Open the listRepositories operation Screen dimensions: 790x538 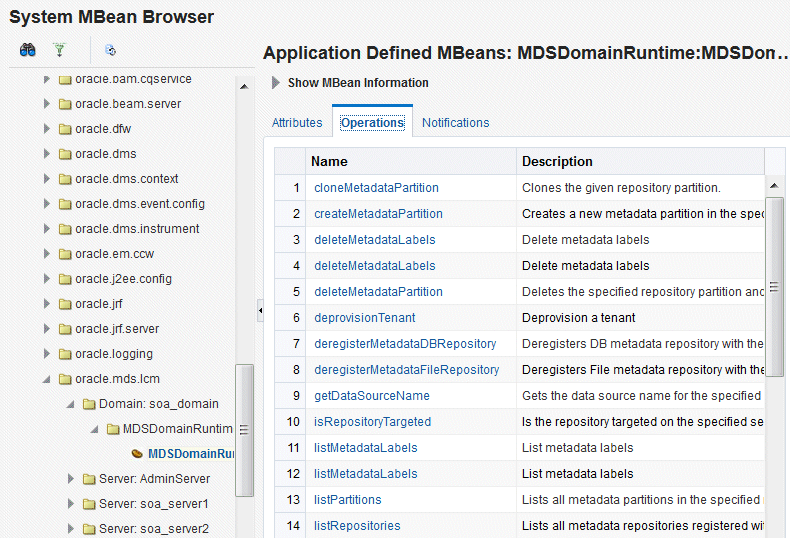tap(357, 526)
